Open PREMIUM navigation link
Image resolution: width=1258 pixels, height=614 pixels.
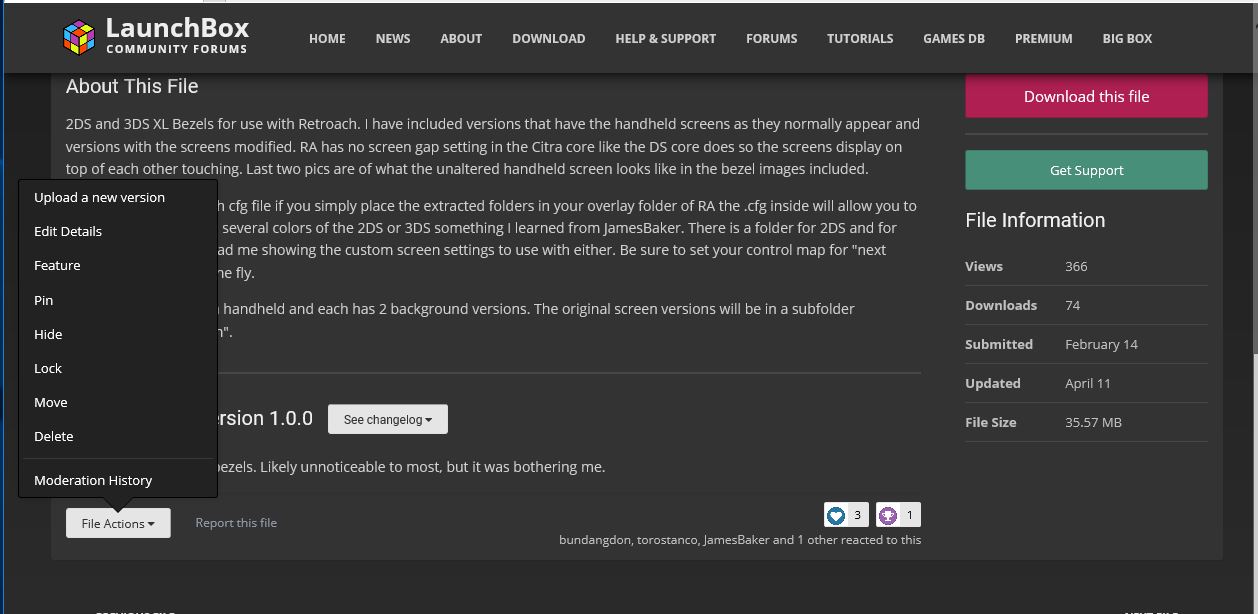[1043, 38]
